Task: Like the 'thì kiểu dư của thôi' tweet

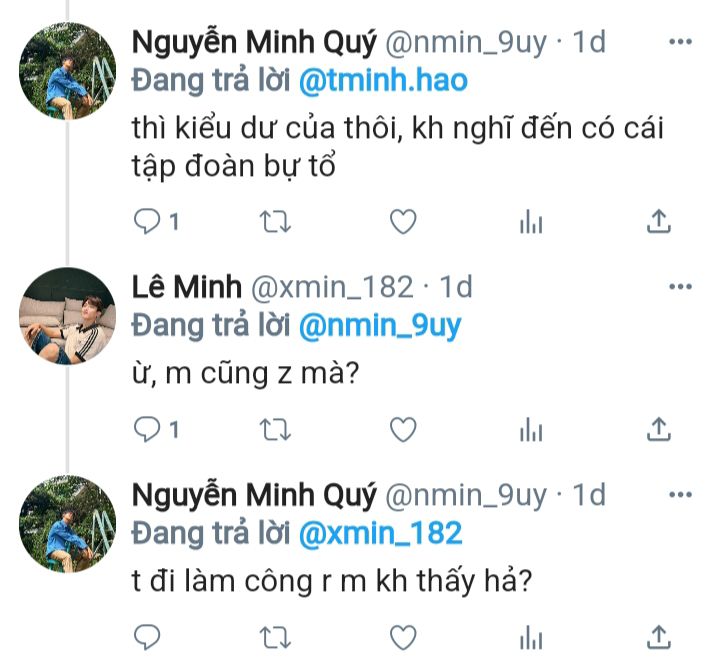Action: click(402, 222)
